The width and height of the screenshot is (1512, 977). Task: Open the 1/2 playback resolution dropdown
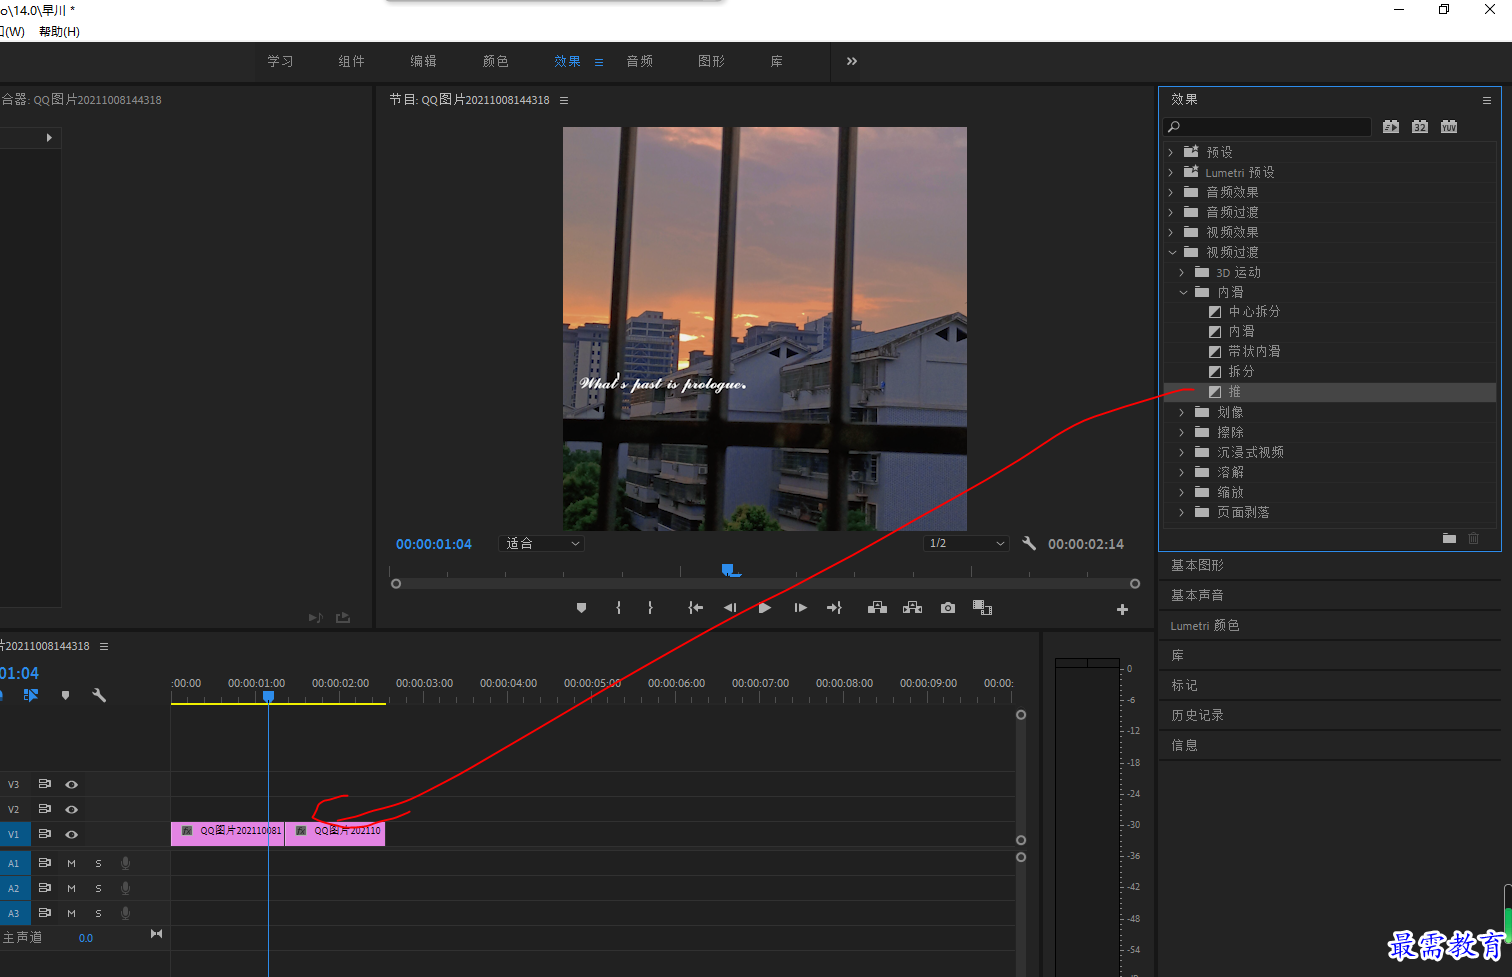[x=966, y=543]
